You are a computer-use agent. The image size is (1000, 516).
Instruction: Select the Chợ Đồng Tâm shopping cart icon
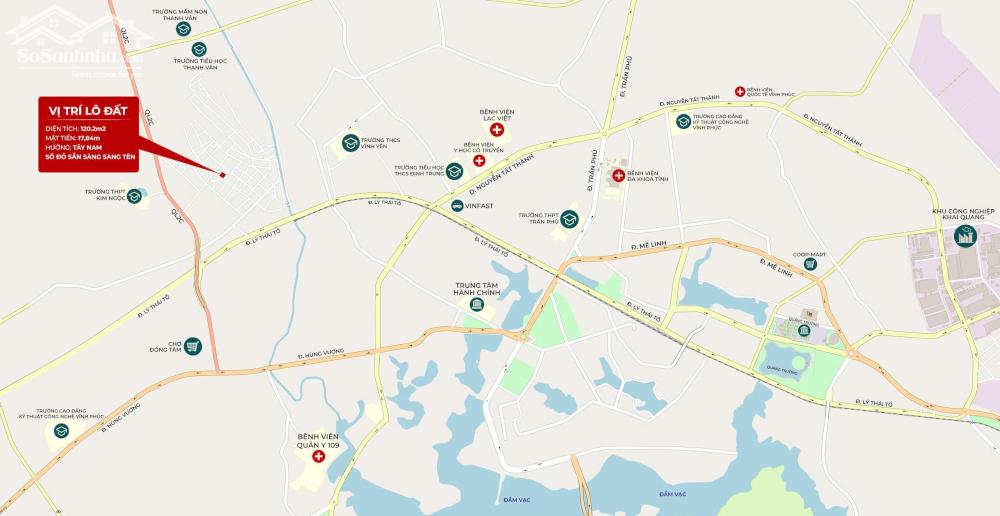pos(193,346)
